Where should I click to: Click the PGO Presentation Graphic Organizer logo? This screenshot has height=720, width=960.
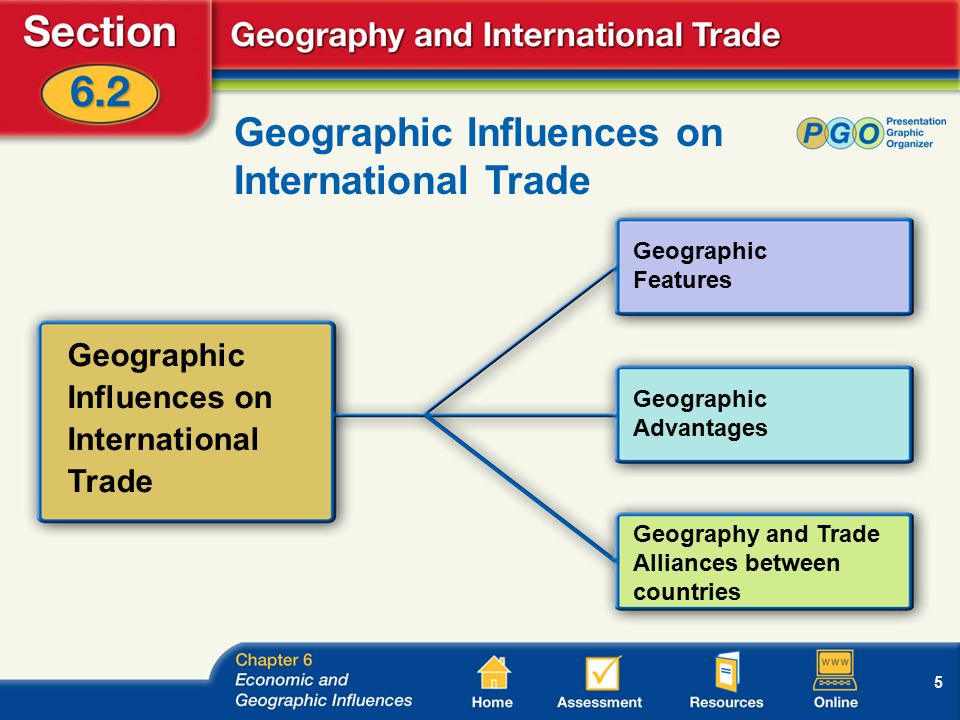point(871,132)
